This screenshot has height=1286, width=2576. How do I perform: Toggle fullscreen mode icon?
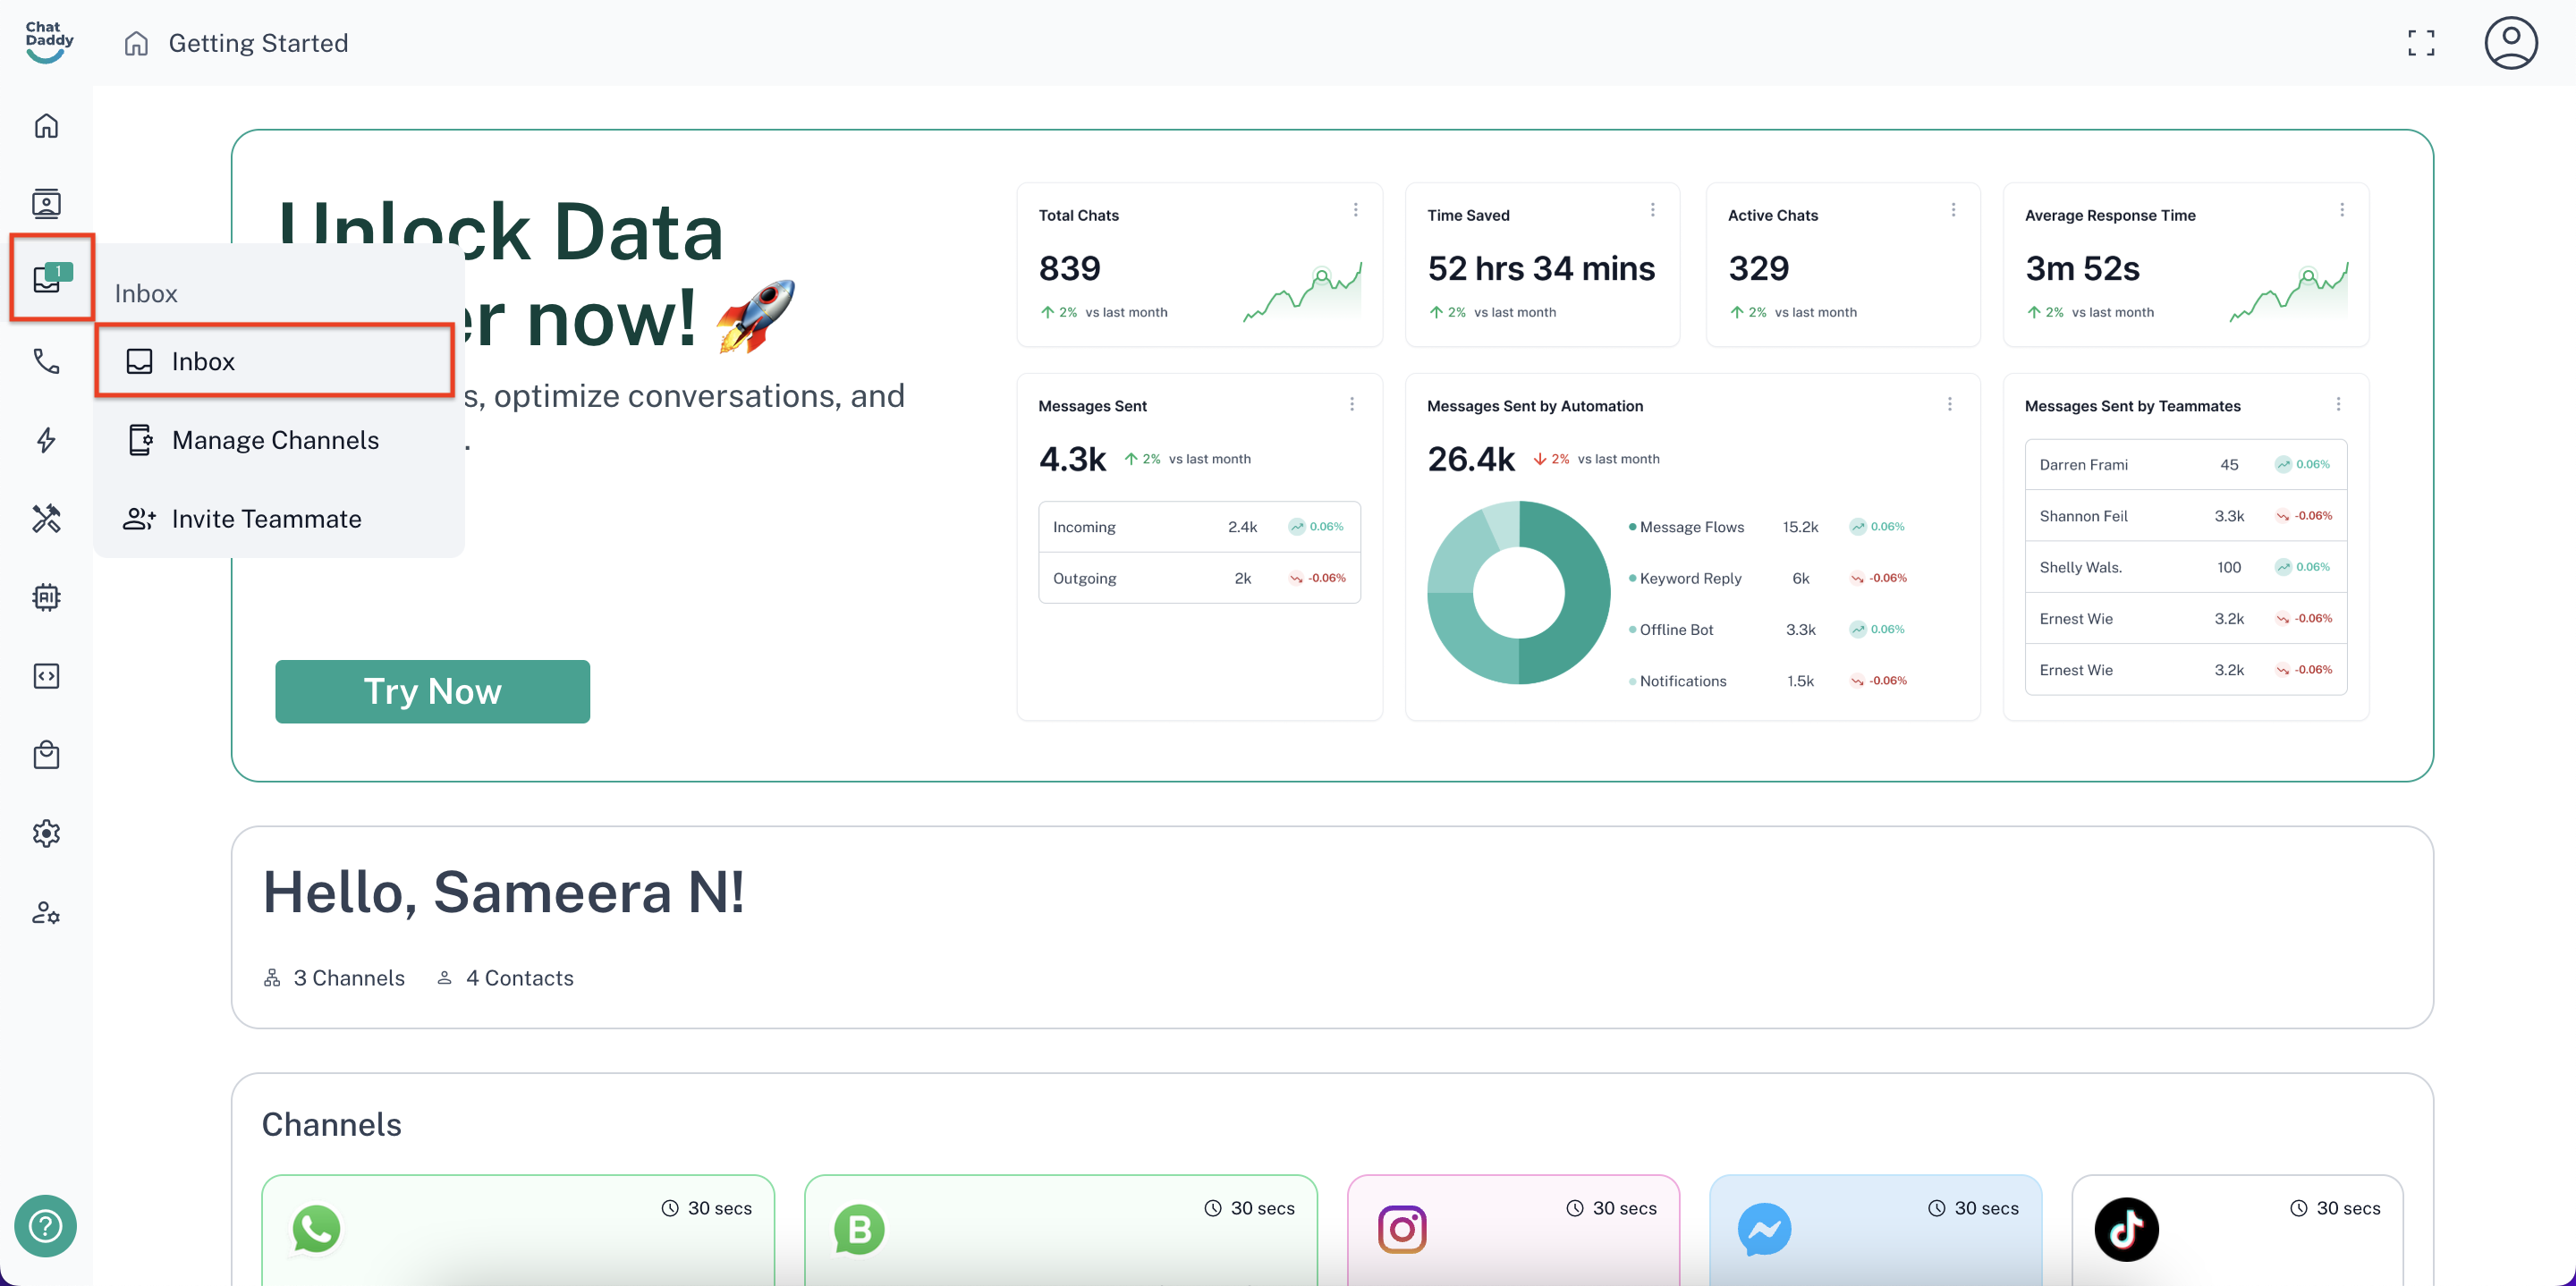[2420, 43]
